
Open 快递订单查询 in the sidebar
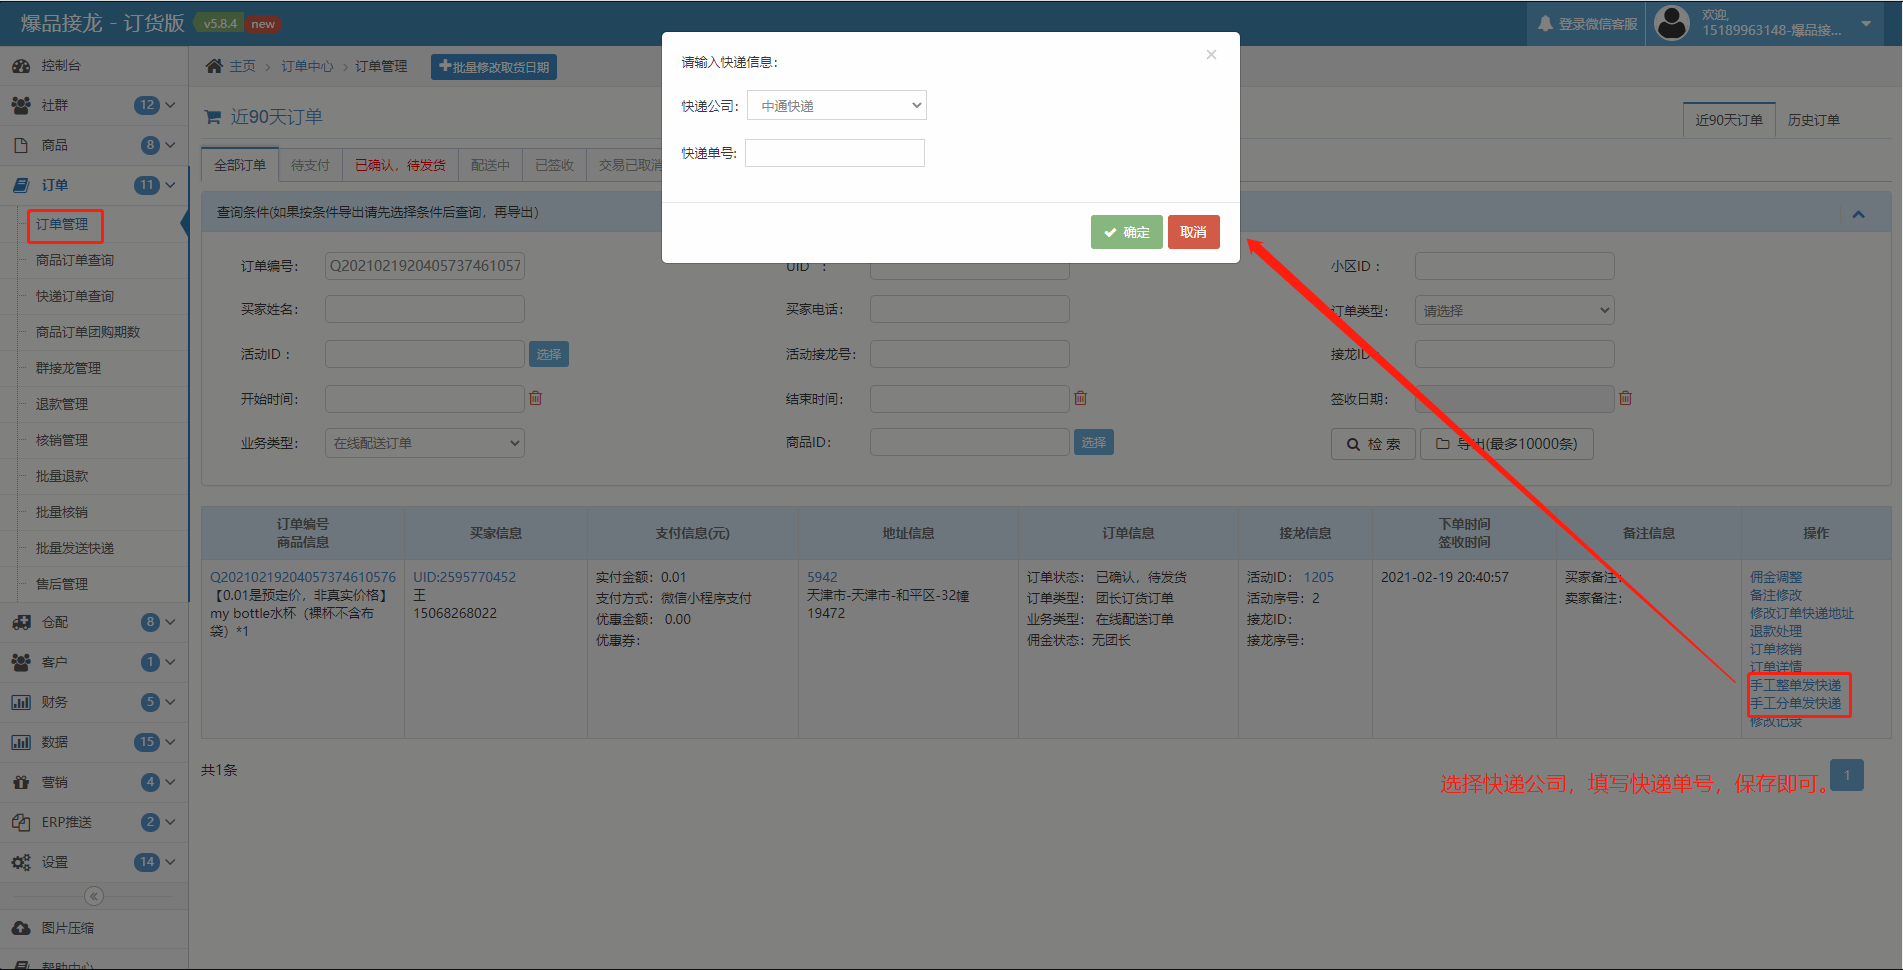point(75,296)
